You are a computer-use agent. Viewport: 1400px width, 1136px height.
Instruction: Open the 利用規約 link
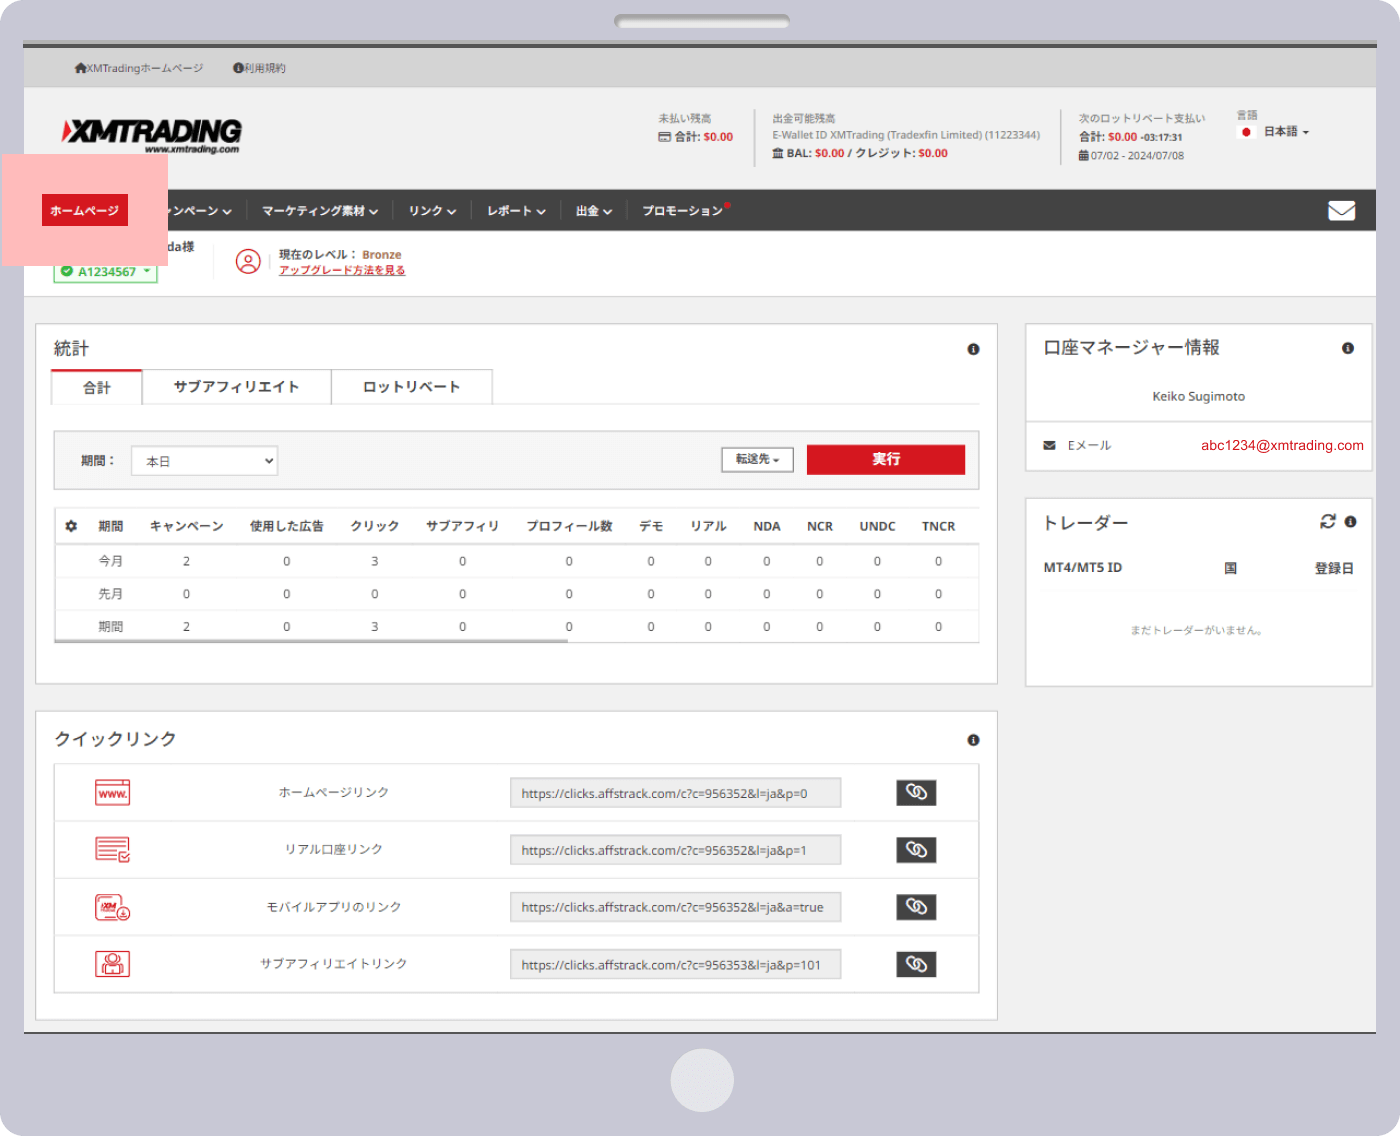pyautogui.click(x=260, y=68)
